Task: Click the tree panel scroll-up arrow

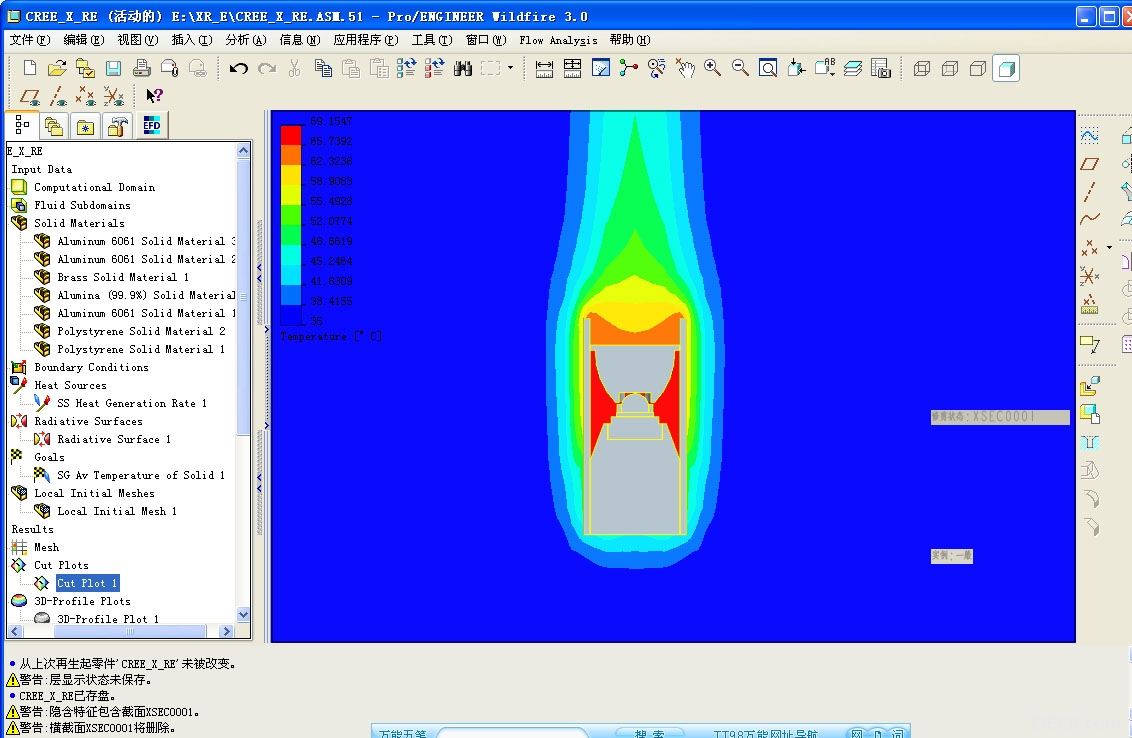Action: tap(243, 151)
